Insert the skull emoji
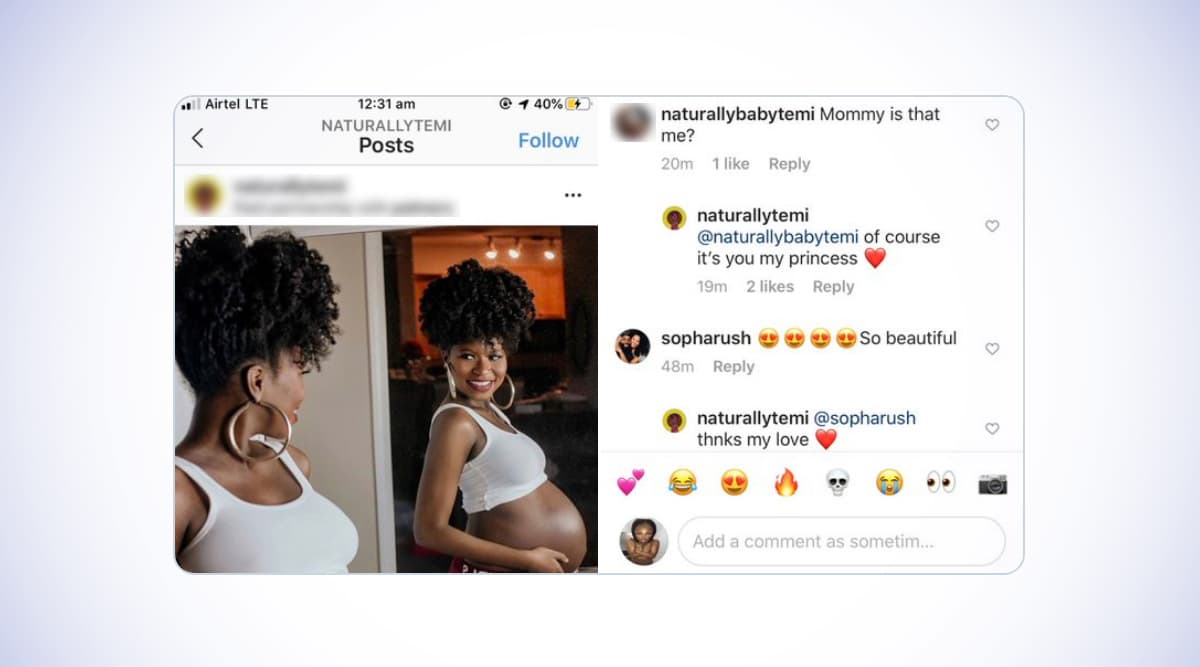The image size is (1200, 667). [x=837, y=483]
